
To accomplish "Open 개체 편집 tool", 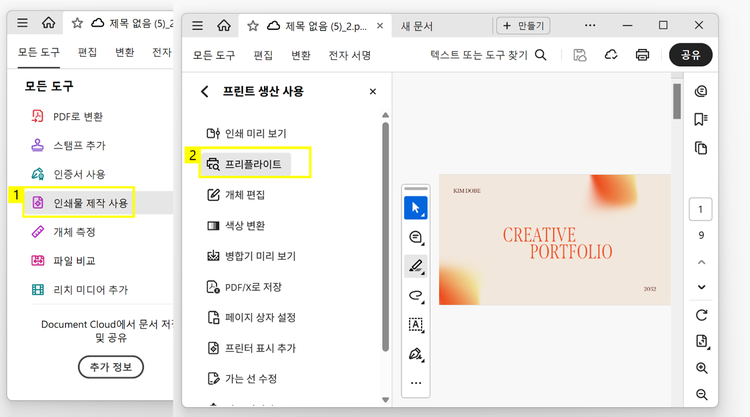I will (236, 195).
